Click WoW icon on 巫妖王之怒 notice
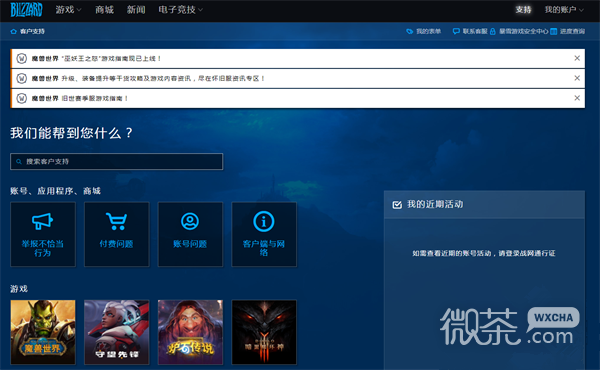 (21, 59)
